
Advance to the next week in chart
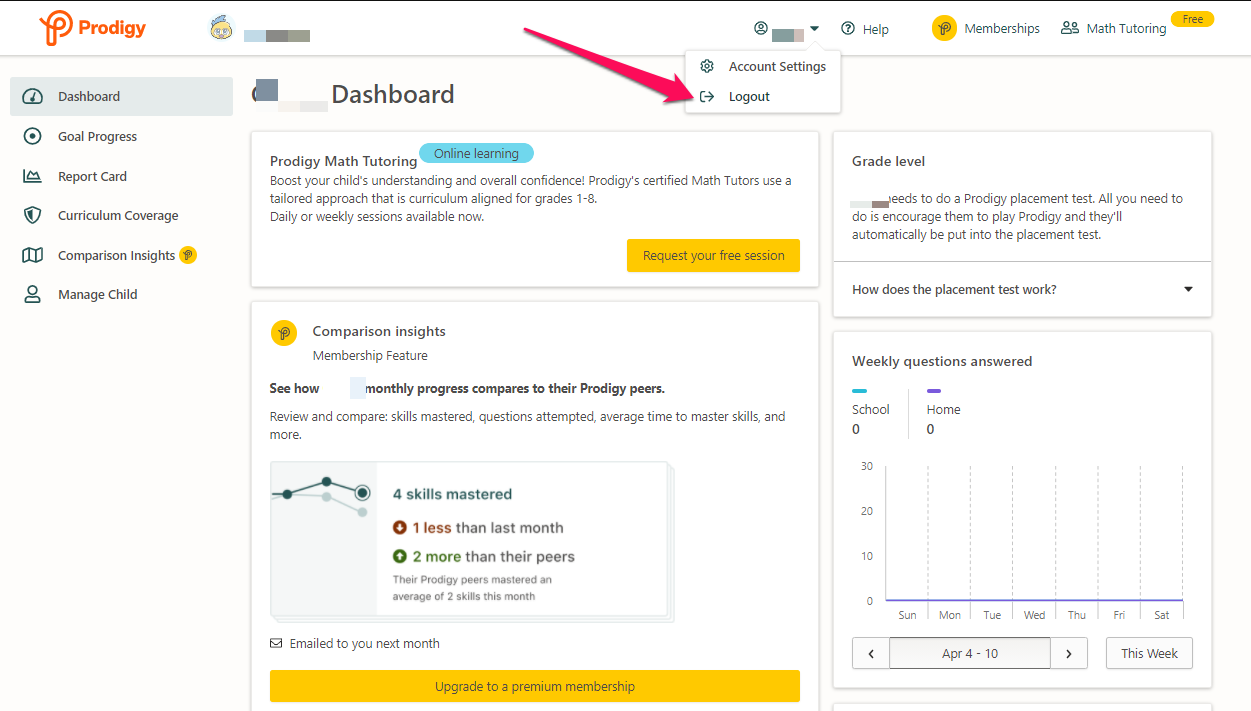pyautogui.click(x=1069, y=653)
